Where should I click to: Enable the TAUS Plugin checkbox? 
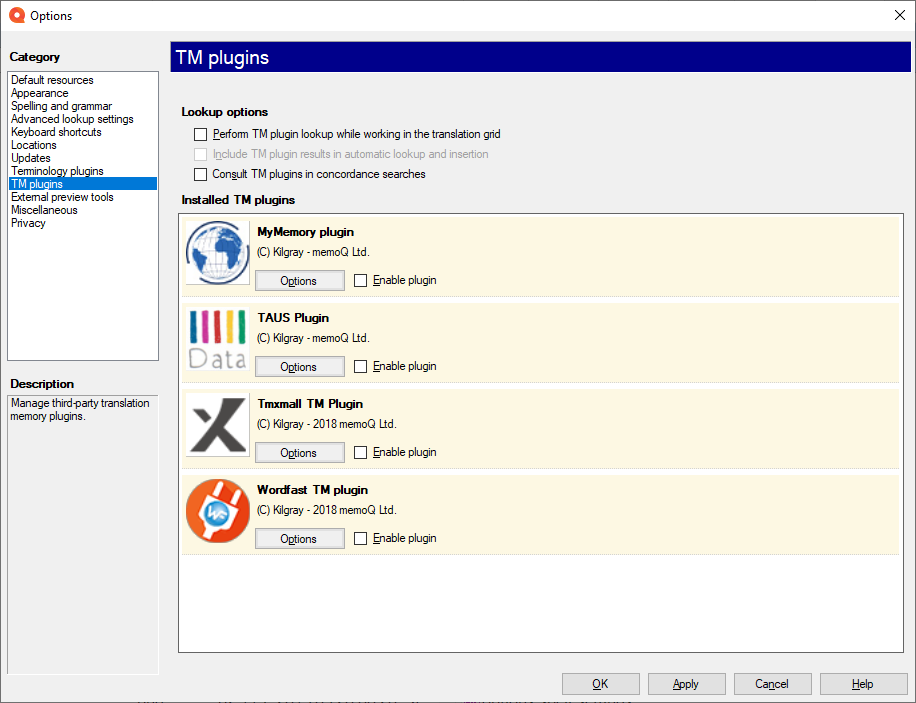point(361,367)
